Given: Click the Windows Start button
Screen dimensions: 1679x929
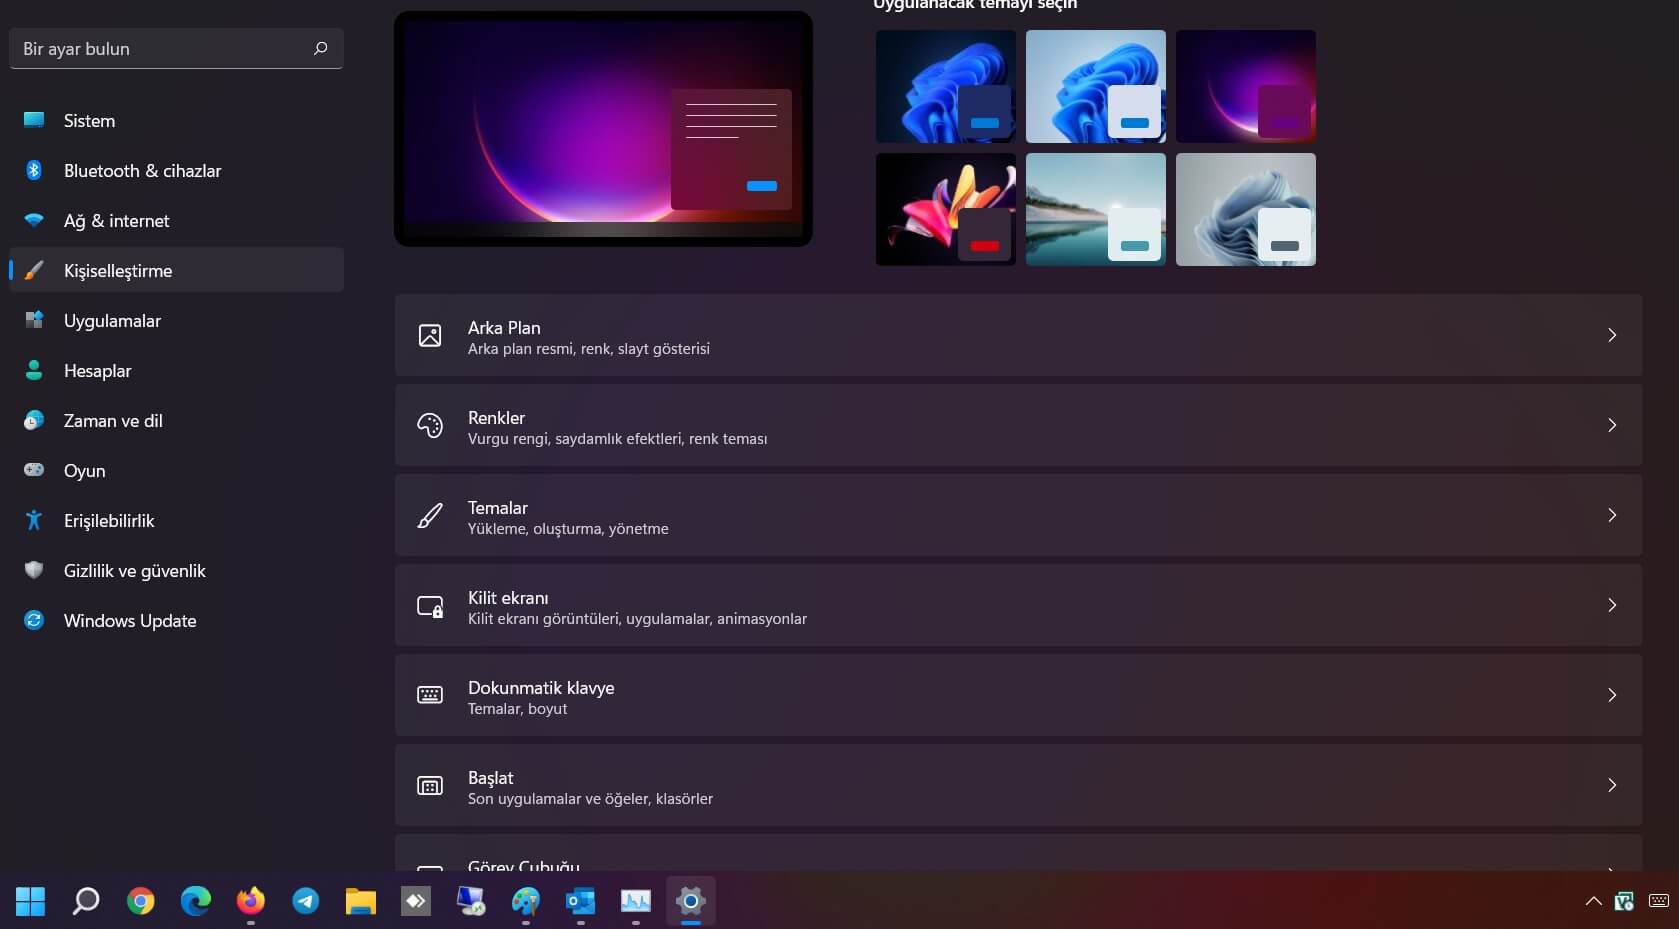Looking at the screenshot, I should click(30, 901).
